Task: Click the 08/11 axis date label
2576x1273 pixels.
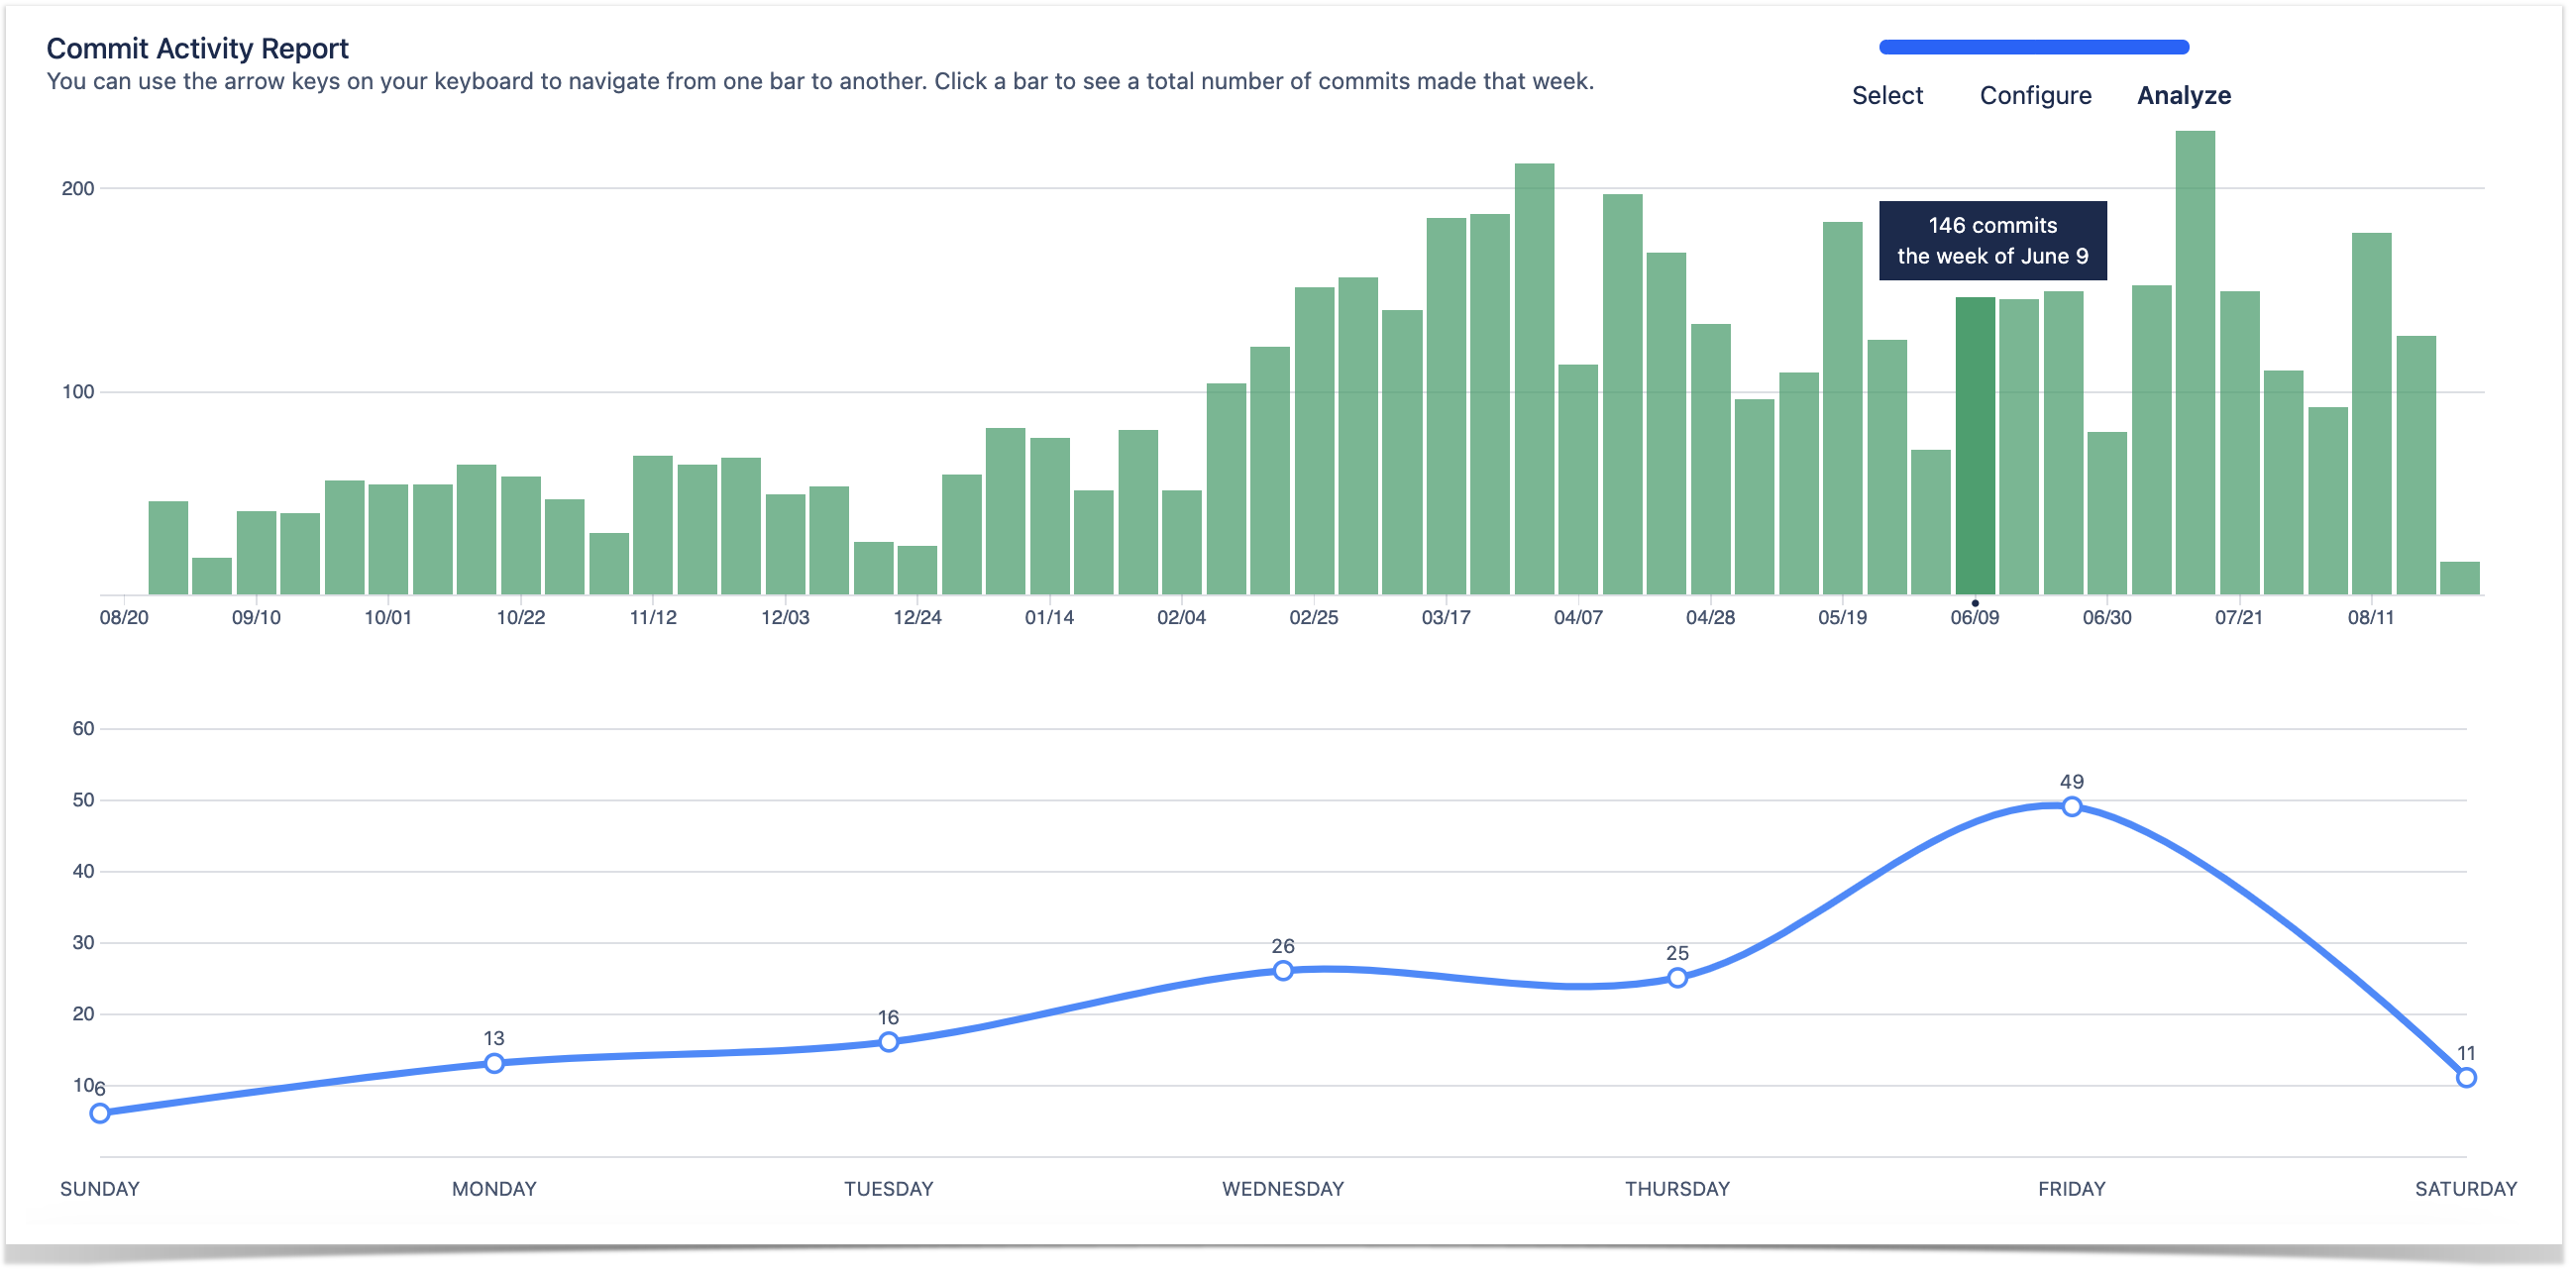Action: [2371, 618]
